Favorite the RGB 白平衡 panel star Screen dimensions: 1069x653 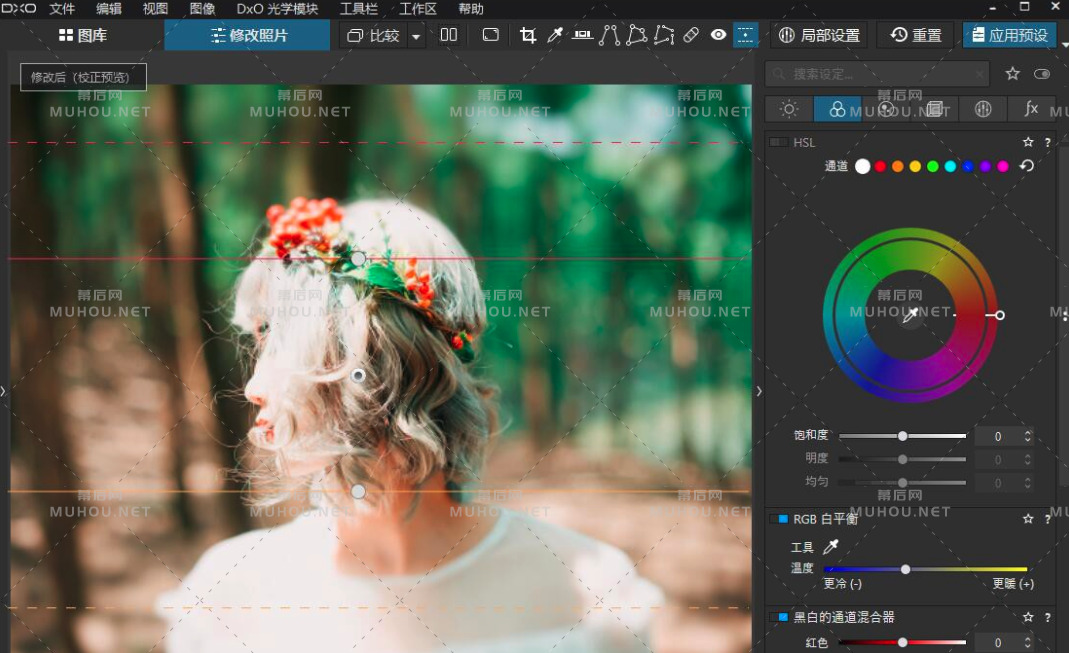[1028, 519]
